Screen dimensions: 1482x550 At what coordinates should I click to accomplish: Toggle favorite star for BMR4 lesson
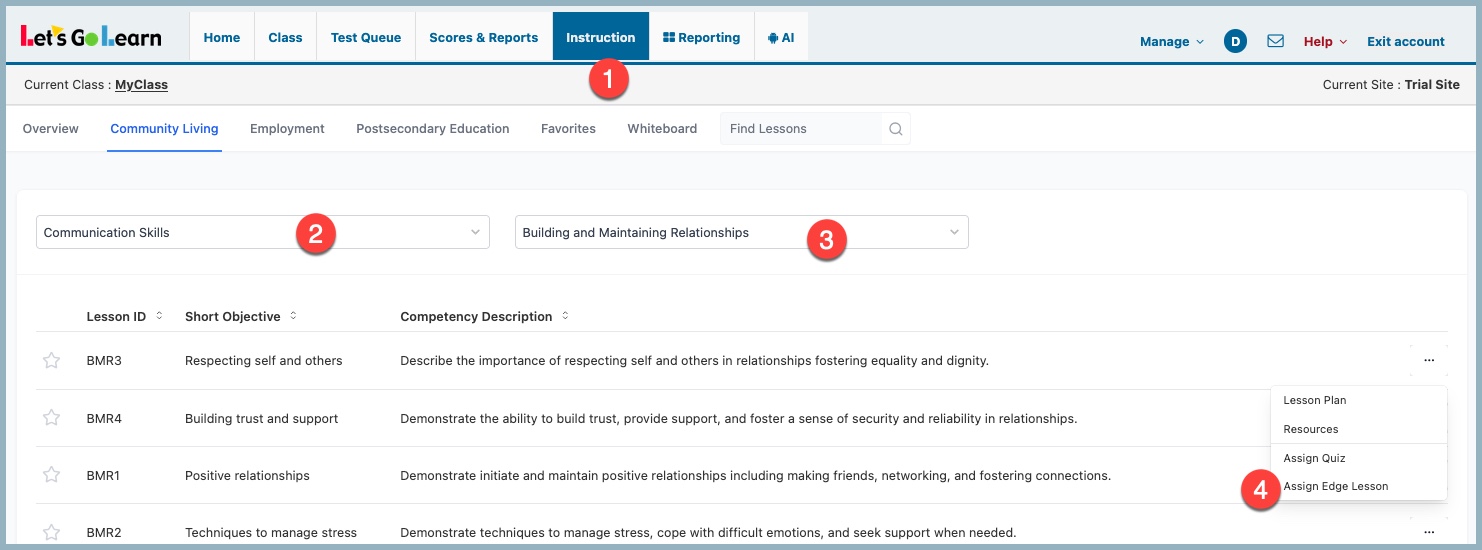(52, 418)
